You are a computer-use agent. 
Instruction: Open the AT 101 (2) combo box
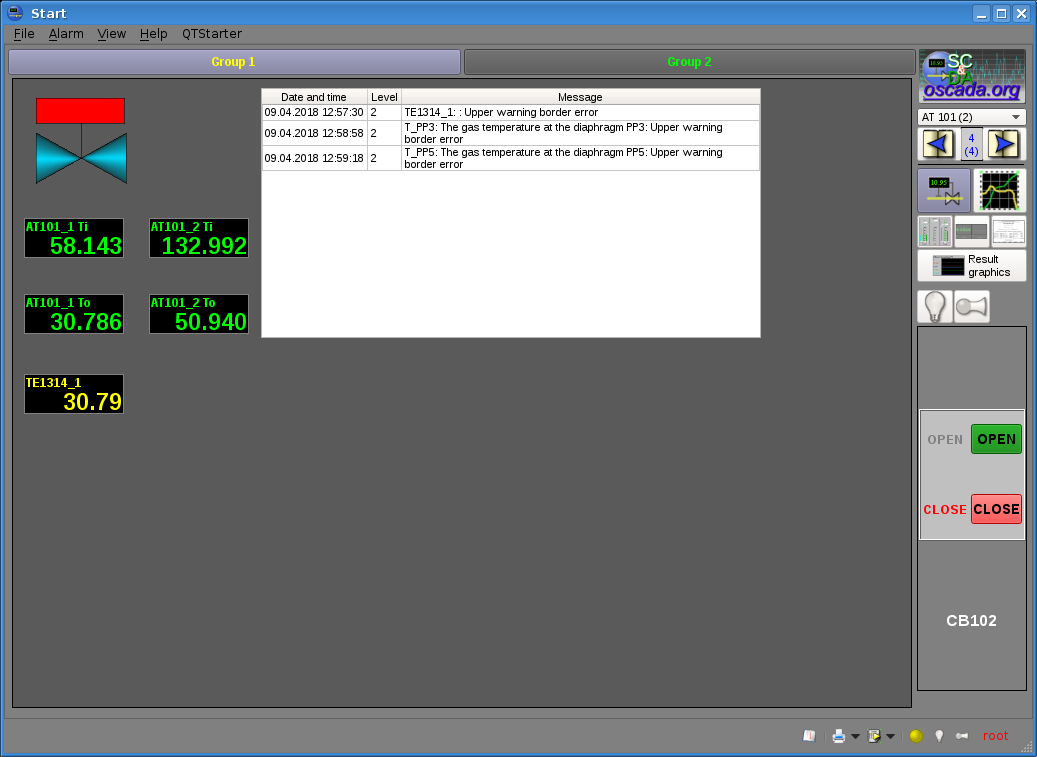972,117
